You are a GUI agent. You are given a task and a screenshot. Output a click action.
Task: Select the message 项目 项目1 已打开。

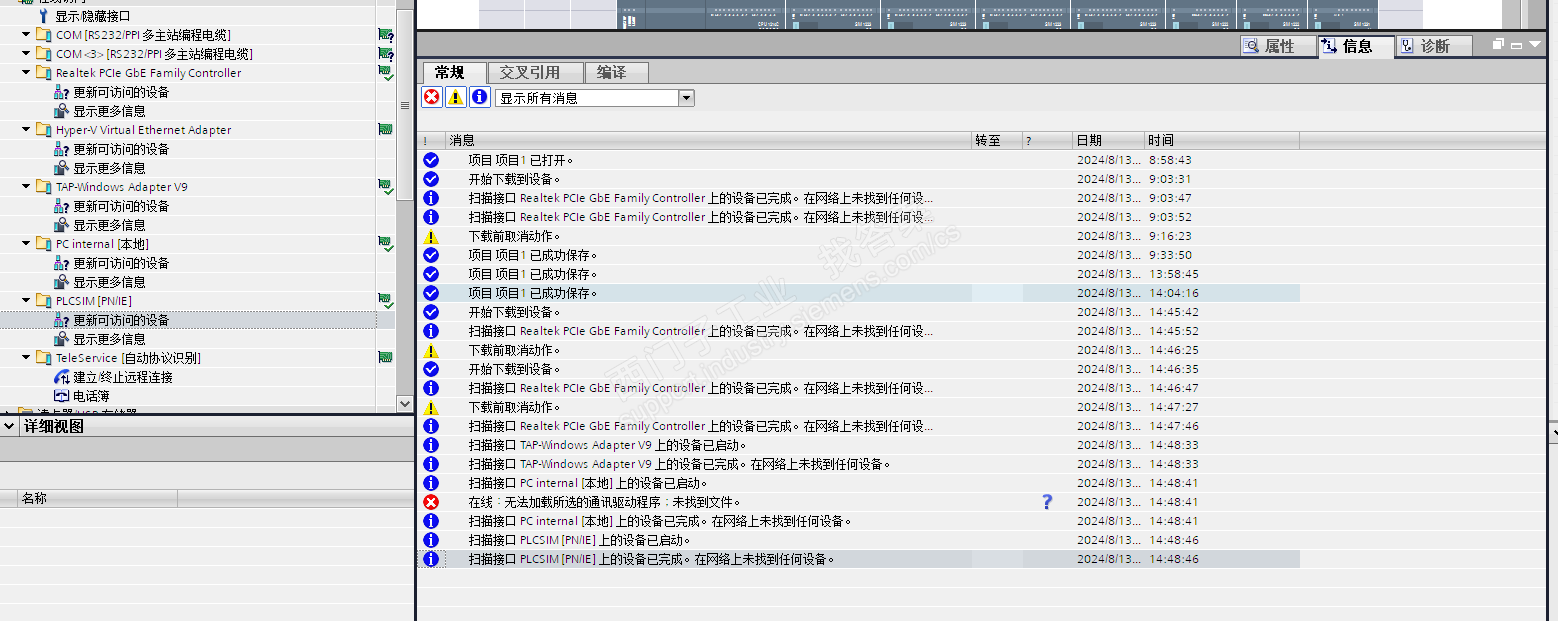pyautogui.click(x=521, y=160)
